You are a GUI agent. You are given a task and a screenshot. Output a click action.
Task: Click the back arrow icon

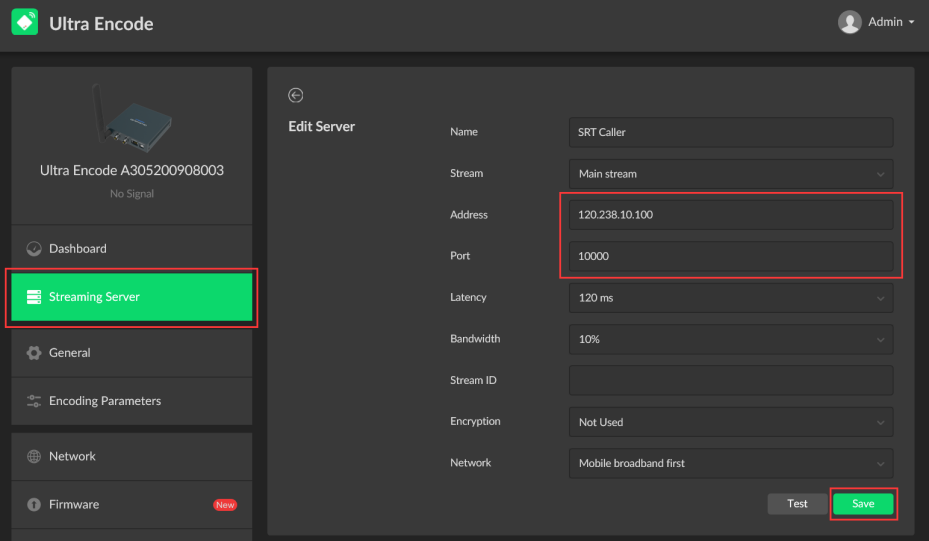[x=295, y=95]
